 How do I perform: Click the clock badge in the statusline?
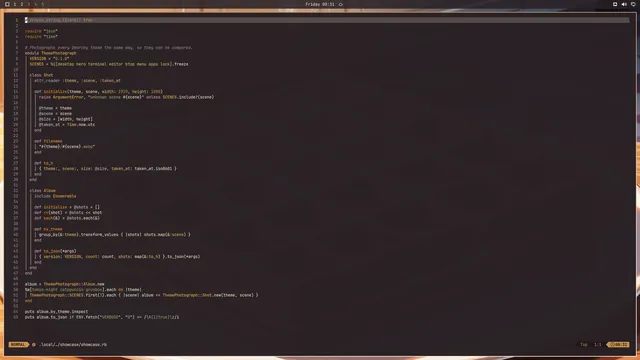618,344
